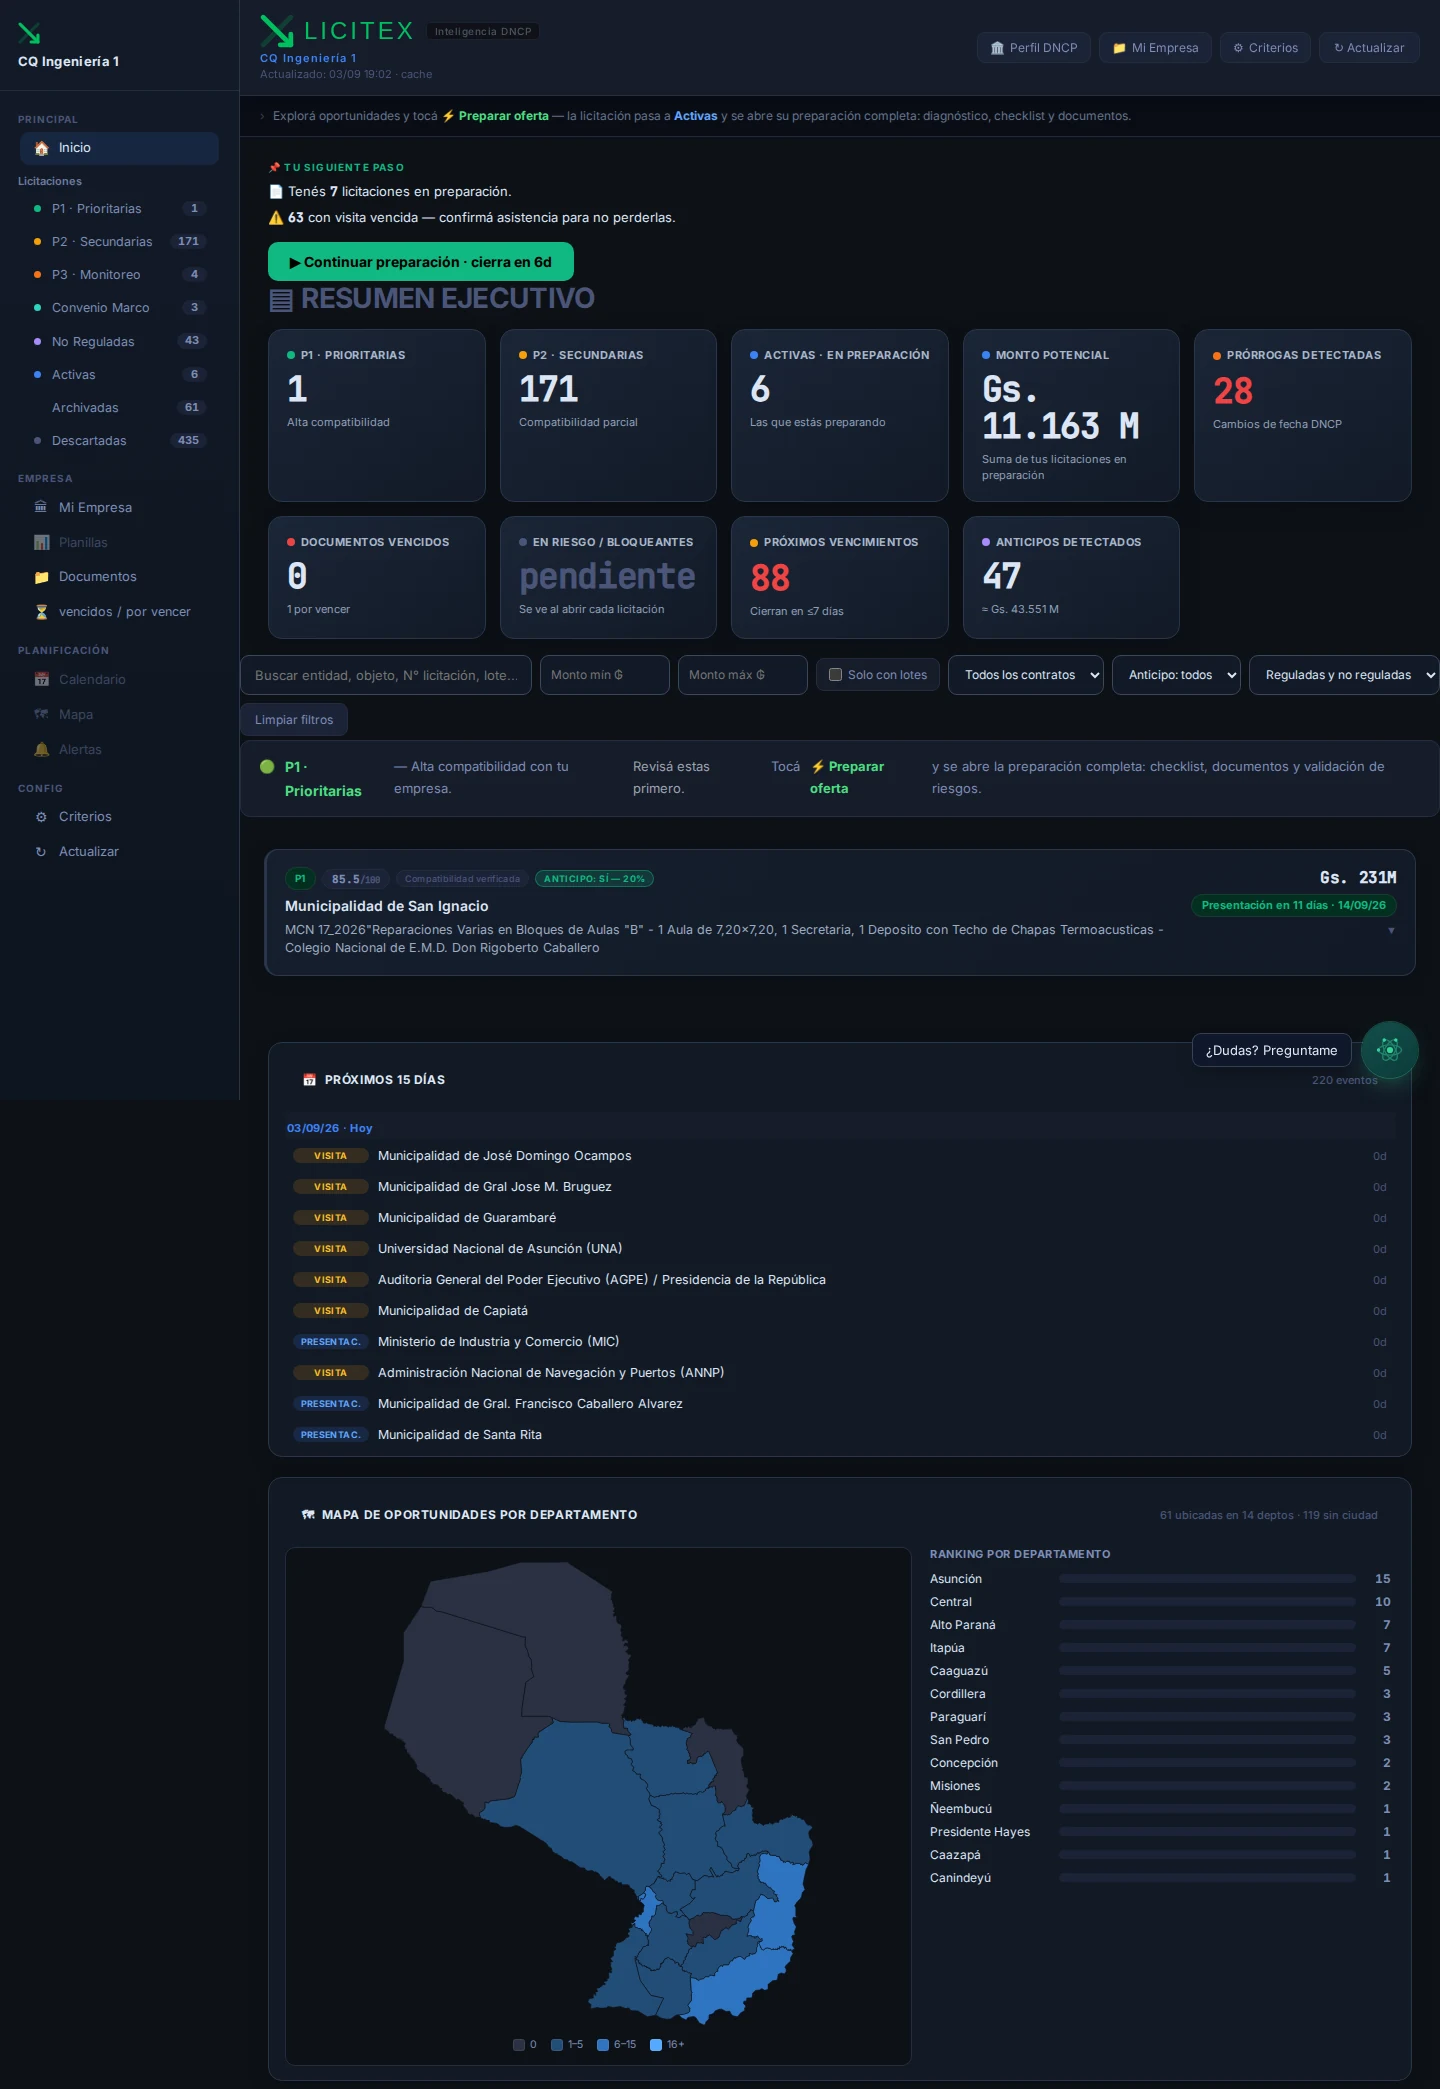Open Documentos folder icon in sidebar

(x=41, y=577)
